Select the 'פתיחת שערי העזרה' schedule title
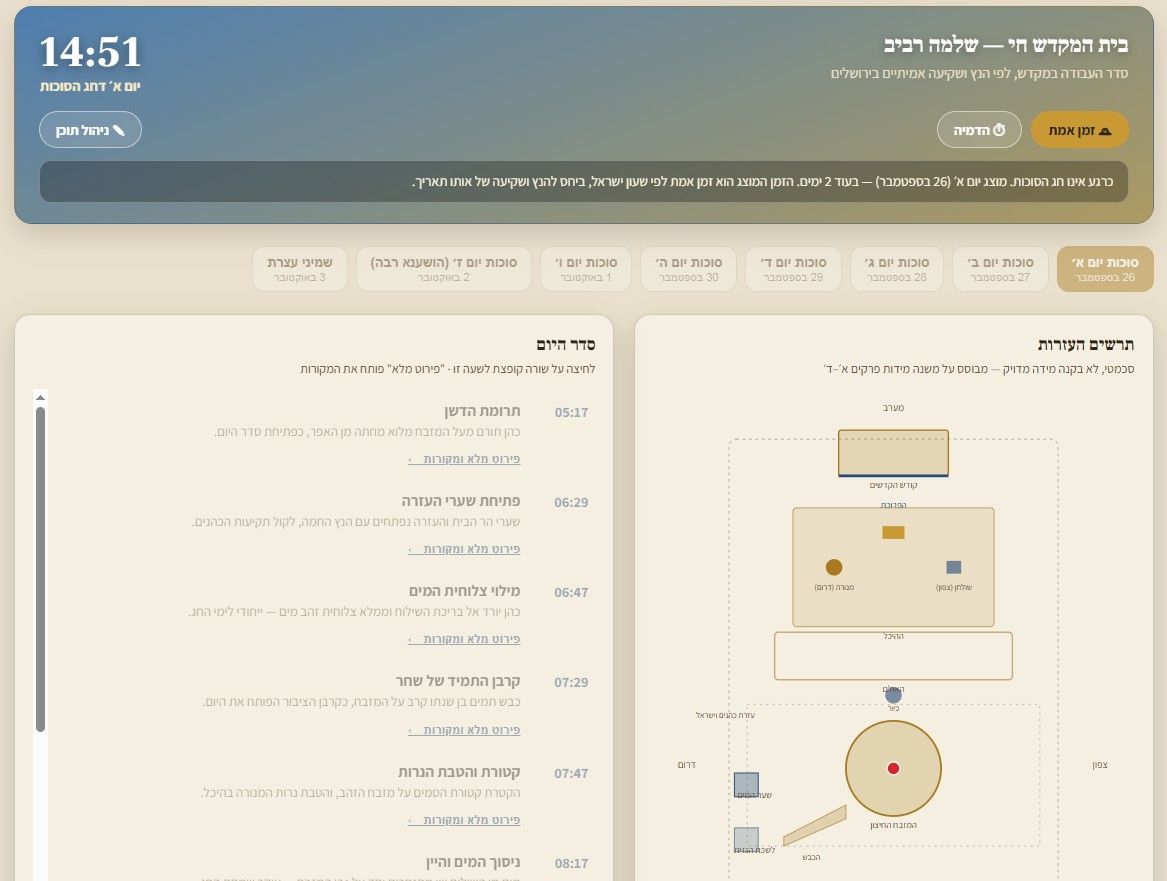 click(x=461, y=501)
